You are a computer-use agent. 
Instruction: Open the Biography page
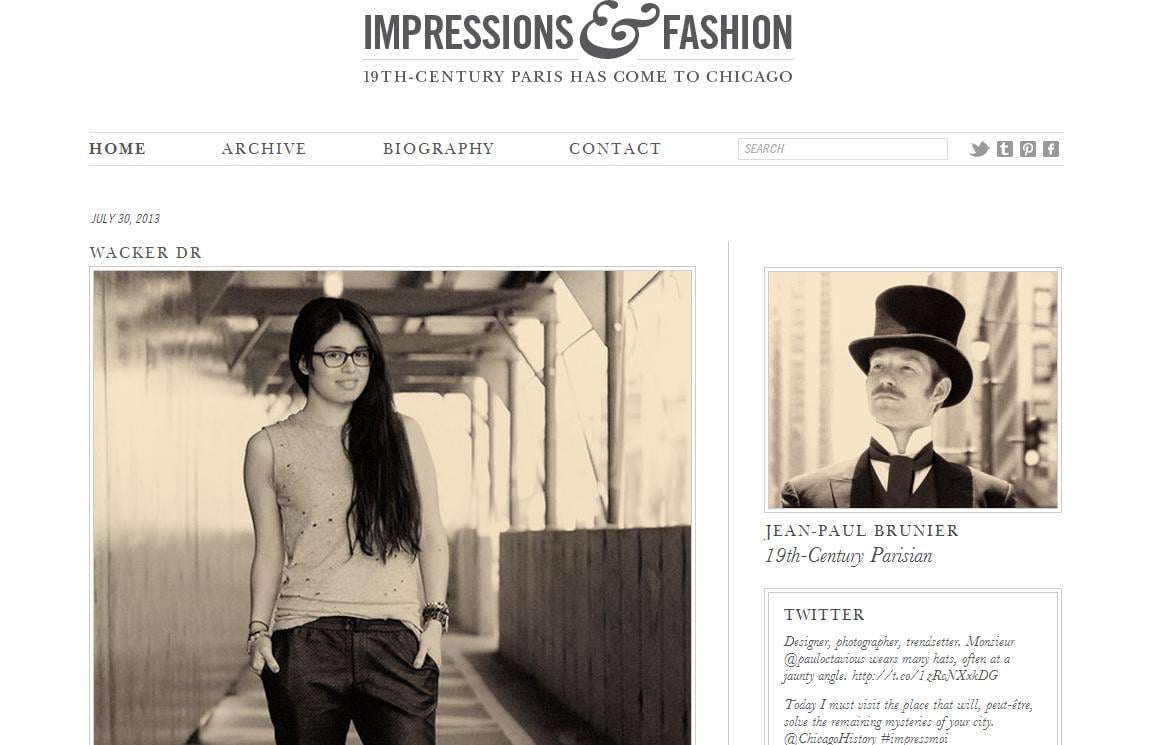coord(438,149)
